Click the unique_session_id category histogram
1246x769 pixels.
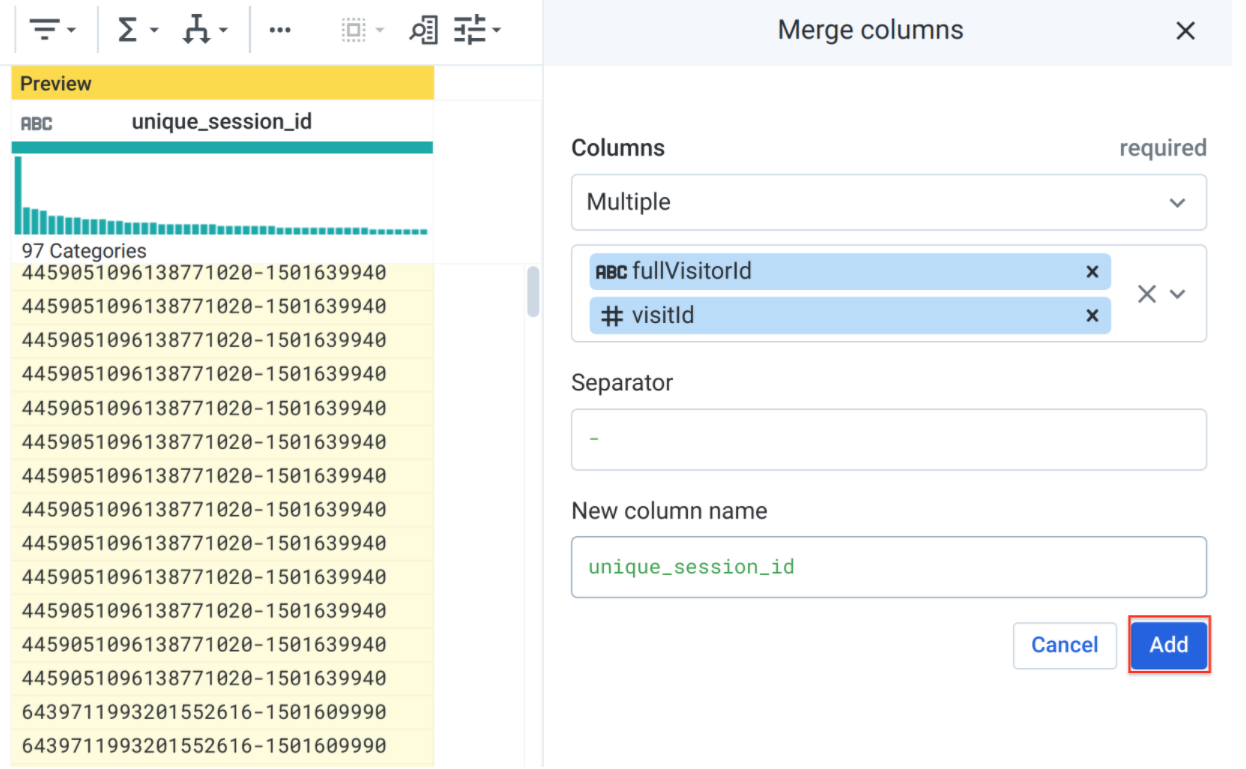[222, 195]
